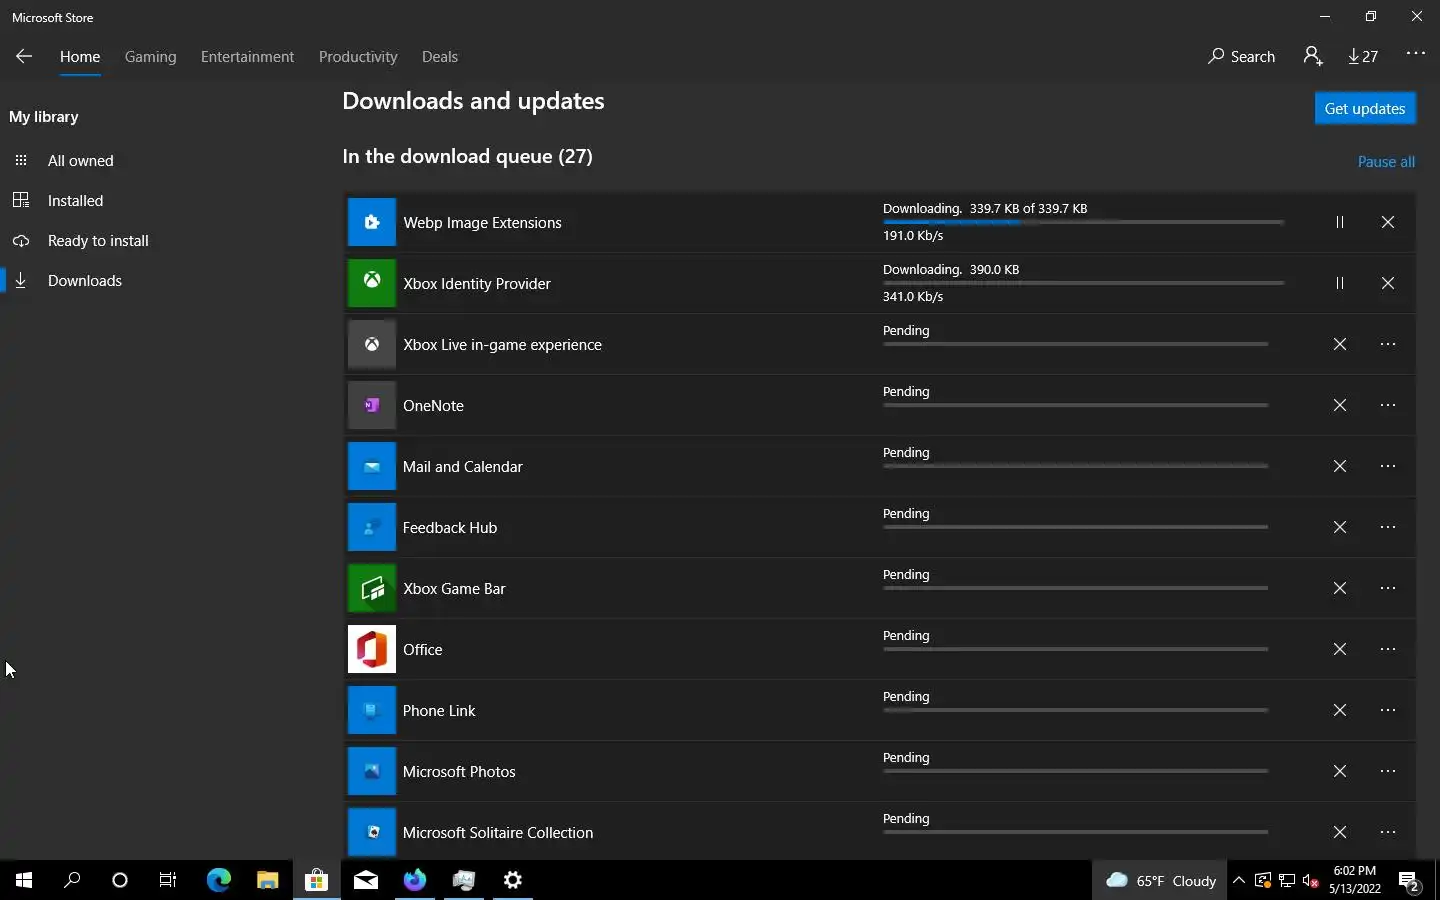Screen dimensions: 1440x900
Task: Click the OneNote app icon
Action: pos(372,405)
